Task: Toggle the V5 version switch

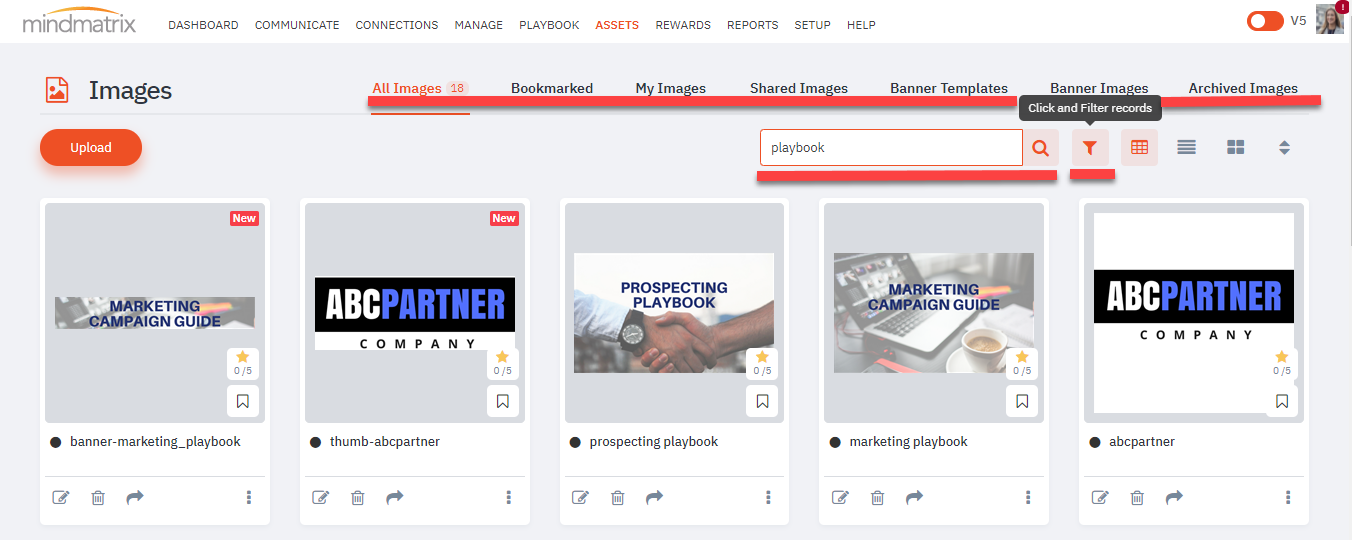Action: 1264,21
